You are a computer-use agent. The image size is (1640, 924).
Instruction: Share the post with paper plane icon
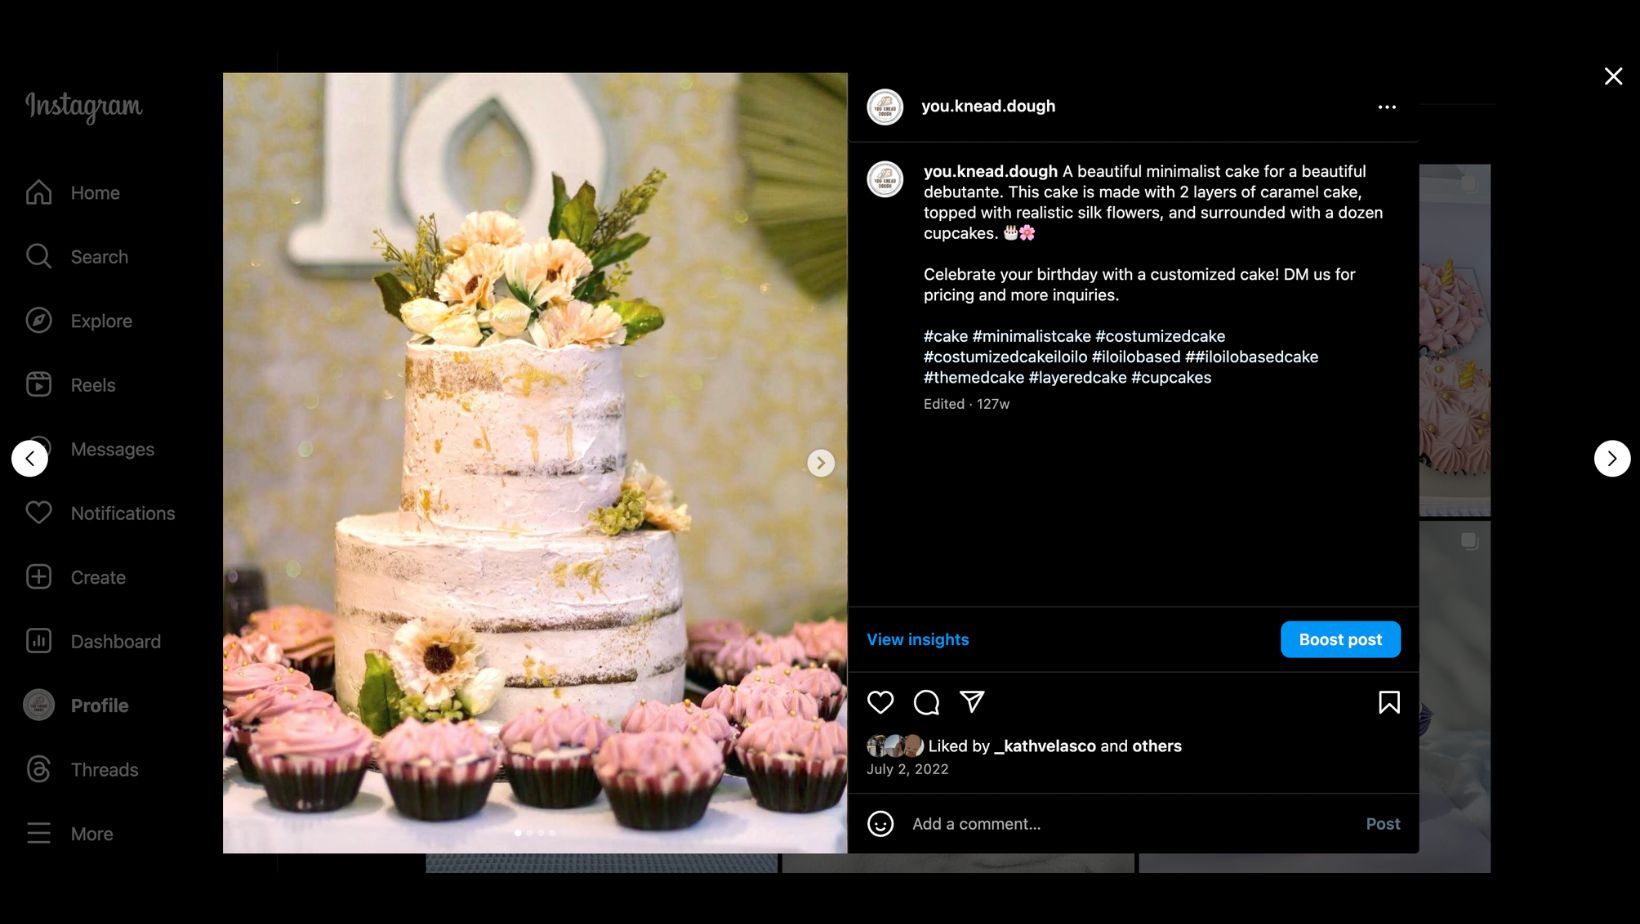pos(972,702)
